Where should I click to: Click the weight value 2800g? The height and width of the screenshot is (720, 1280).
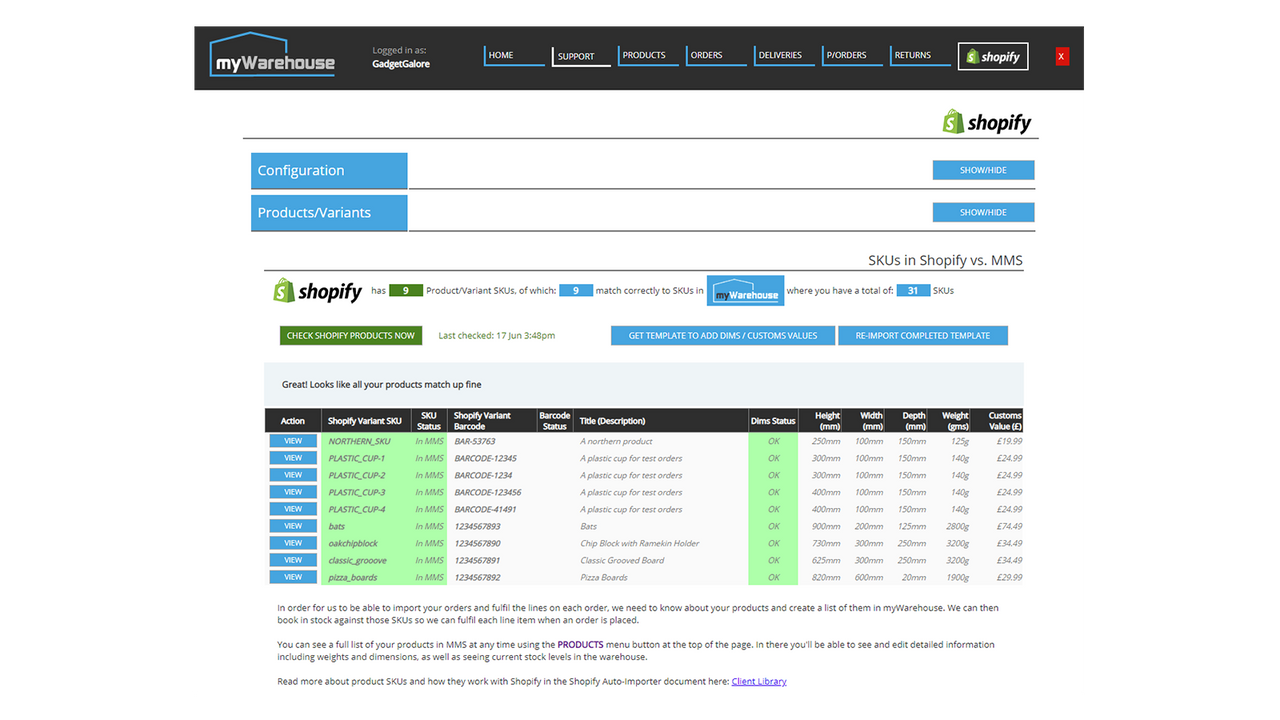tap(957, 526)
